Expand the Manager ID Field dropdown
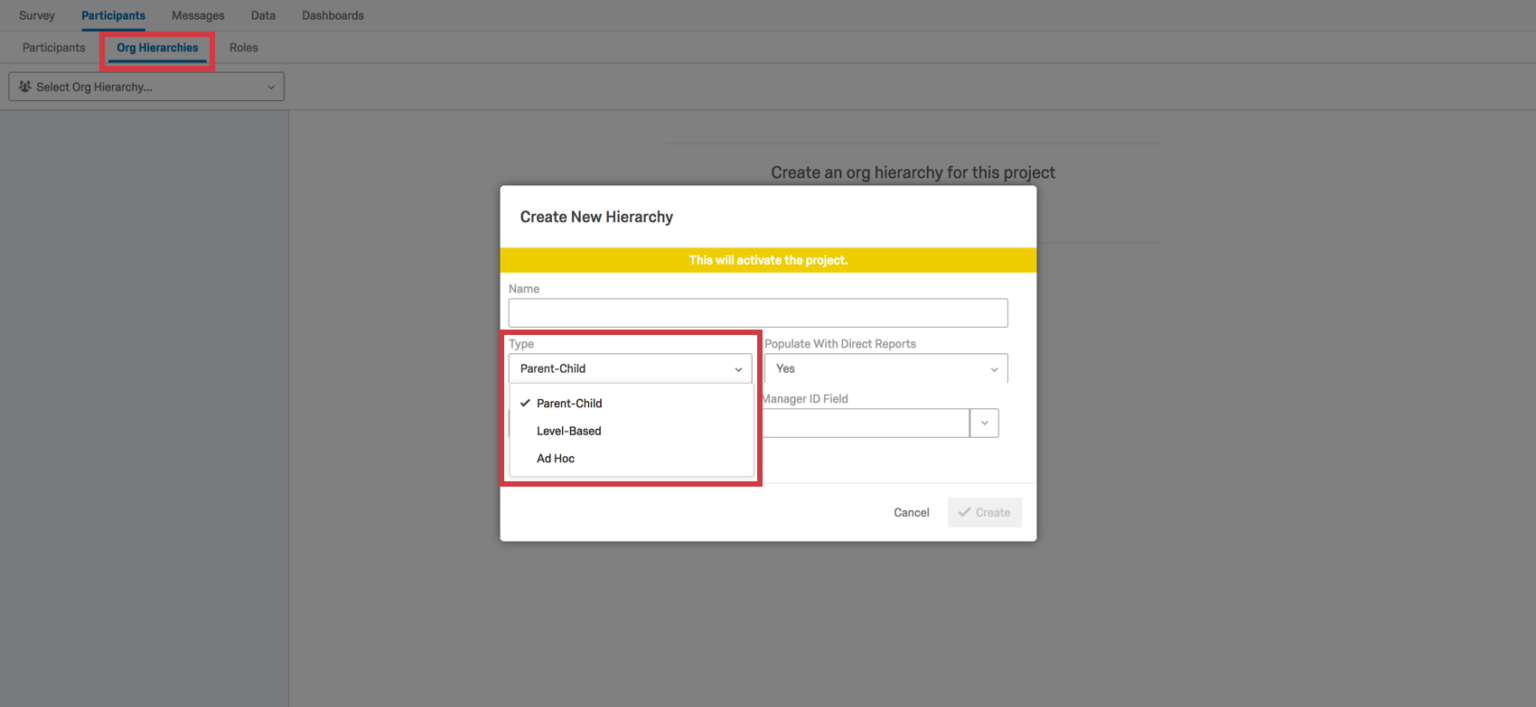Screen dimensions: 1536x707 984,422
